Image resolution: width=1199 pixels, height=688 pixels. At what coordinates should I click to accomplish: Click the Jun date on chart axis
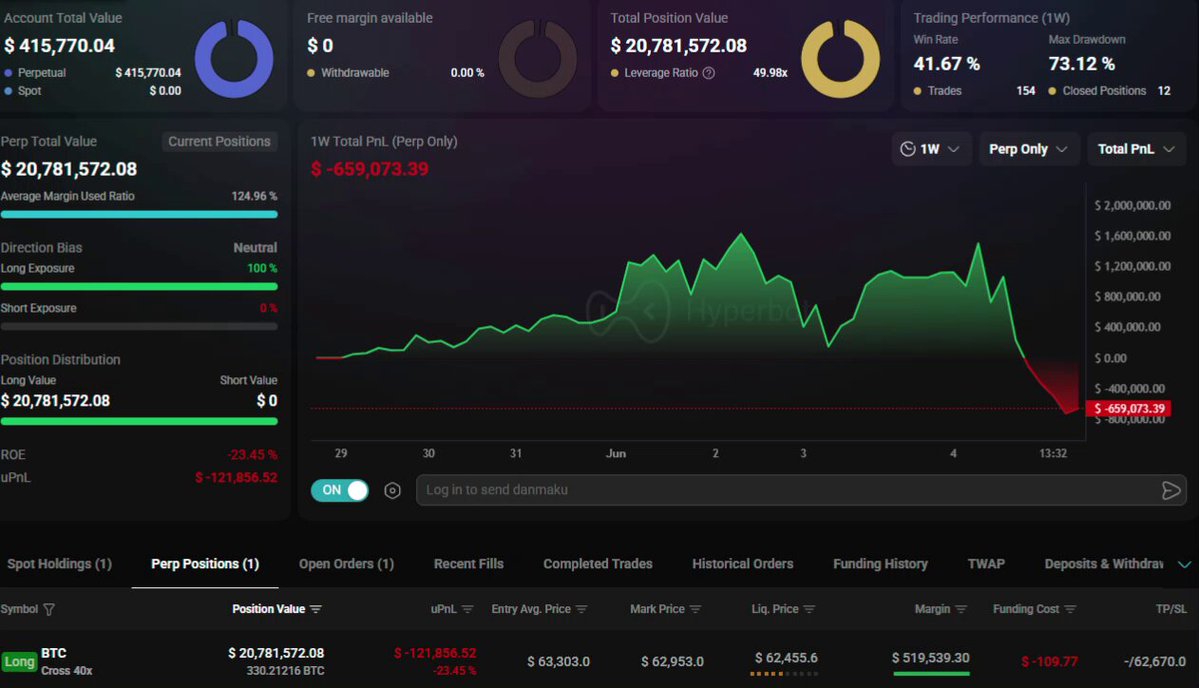[616, 453]
